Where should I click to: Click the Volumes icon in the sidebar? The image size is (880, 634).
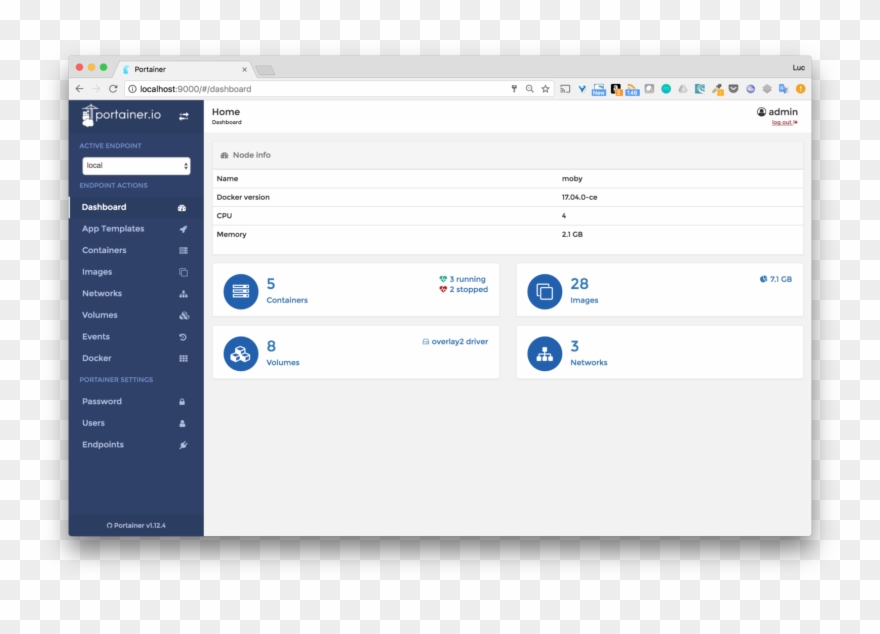tap(183, 314)
